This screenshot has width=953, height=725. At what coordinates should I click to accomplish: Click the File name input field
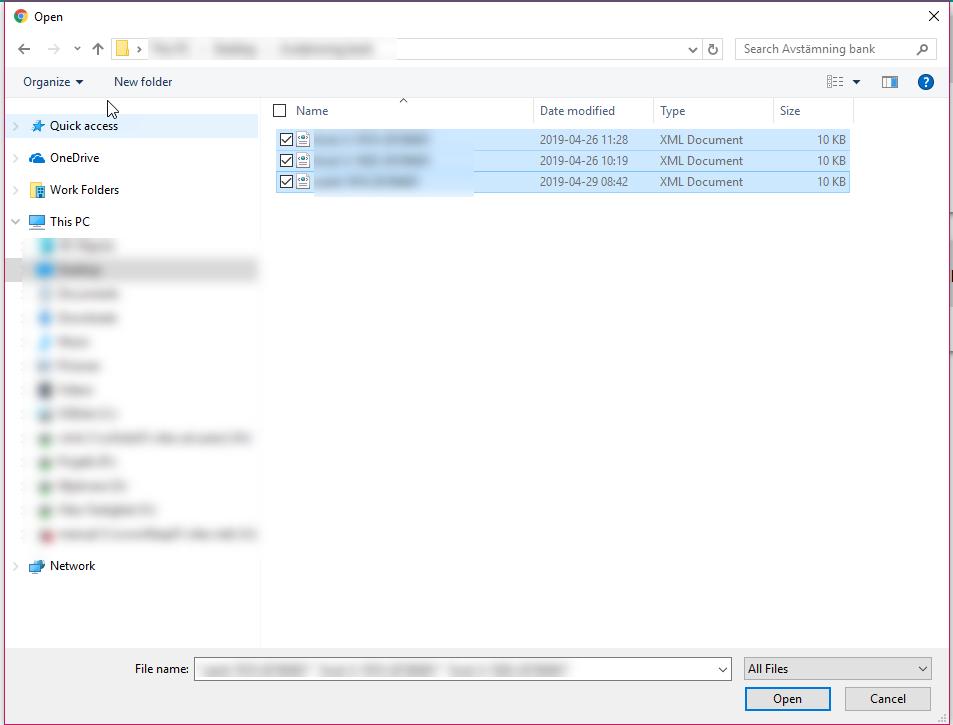[463, 669]
